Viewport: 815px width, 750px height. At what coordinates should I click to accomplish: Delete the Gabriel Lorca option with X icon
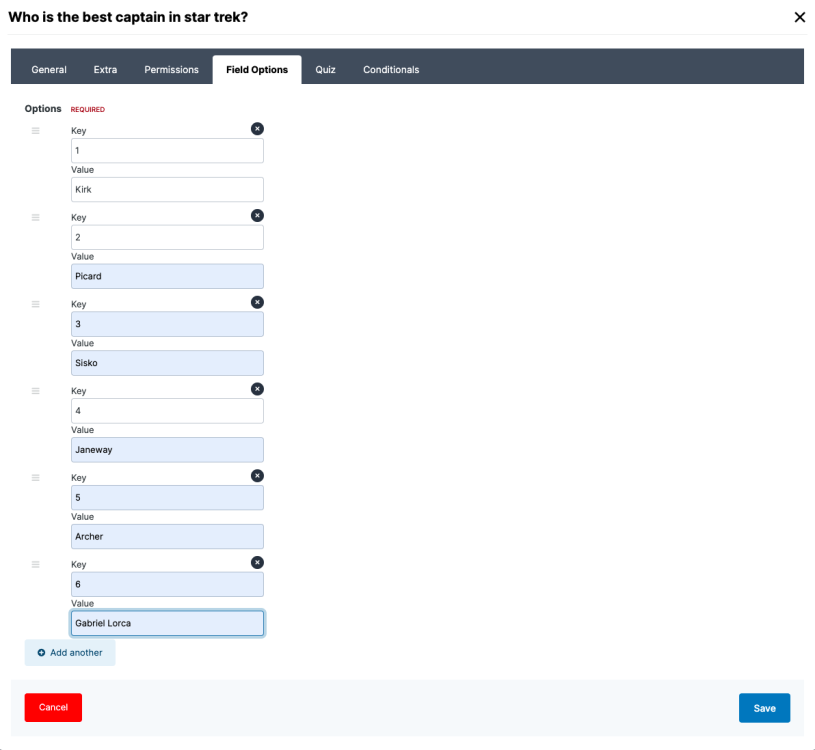[x=257, y=563]
